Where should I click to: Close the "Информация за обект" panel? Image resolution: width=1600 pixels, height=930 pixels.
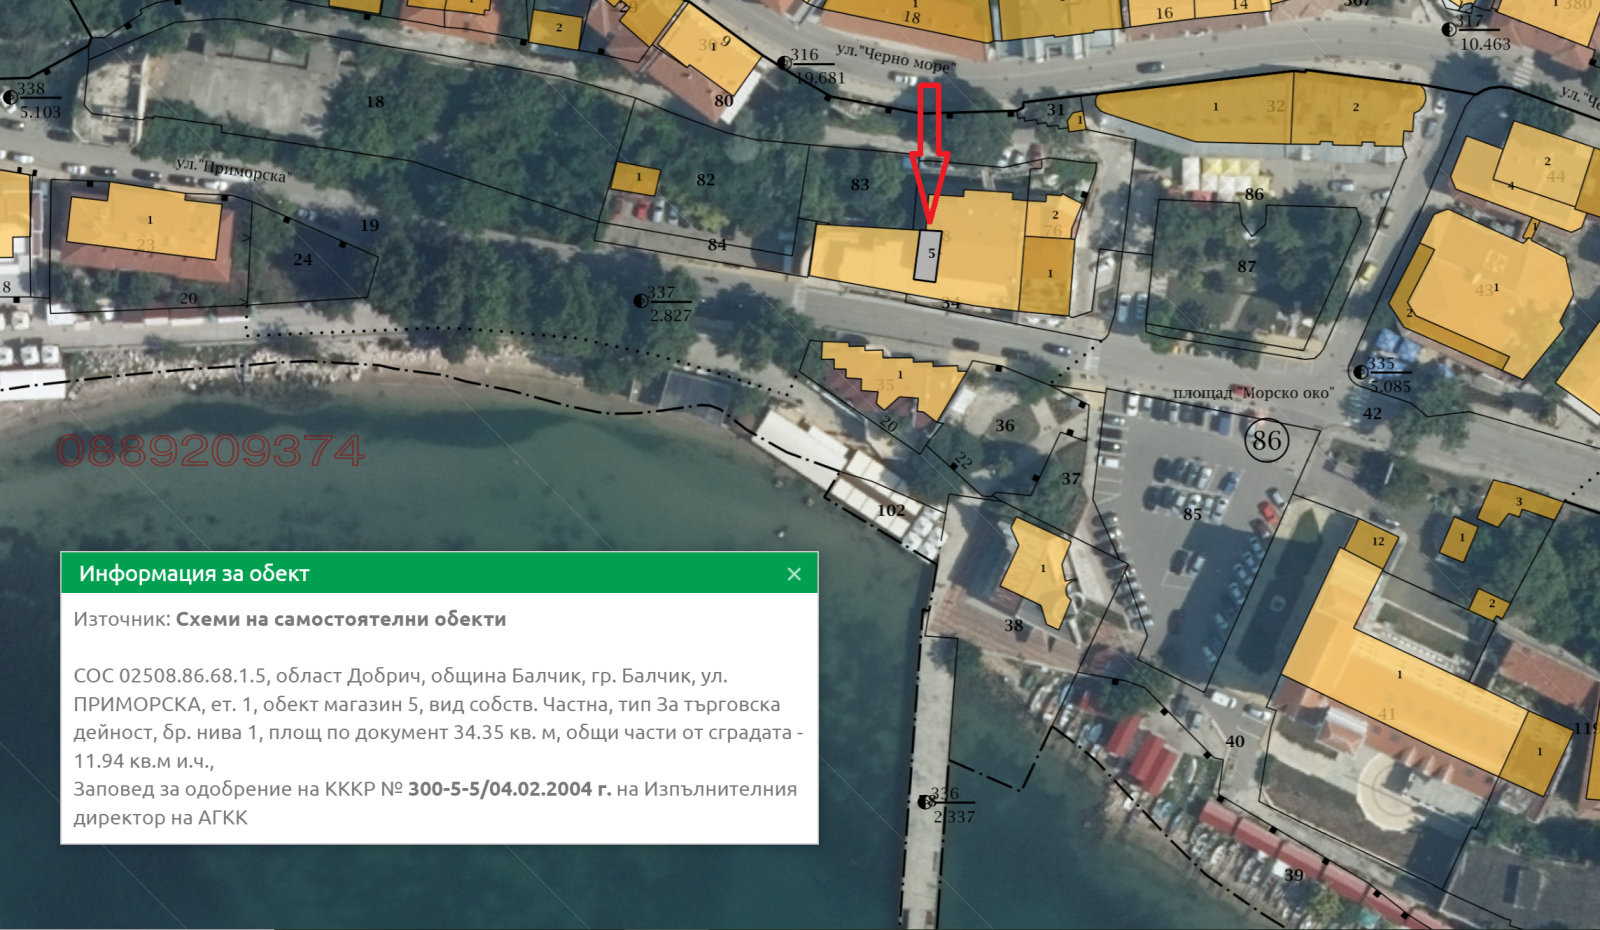pos(794,574)
